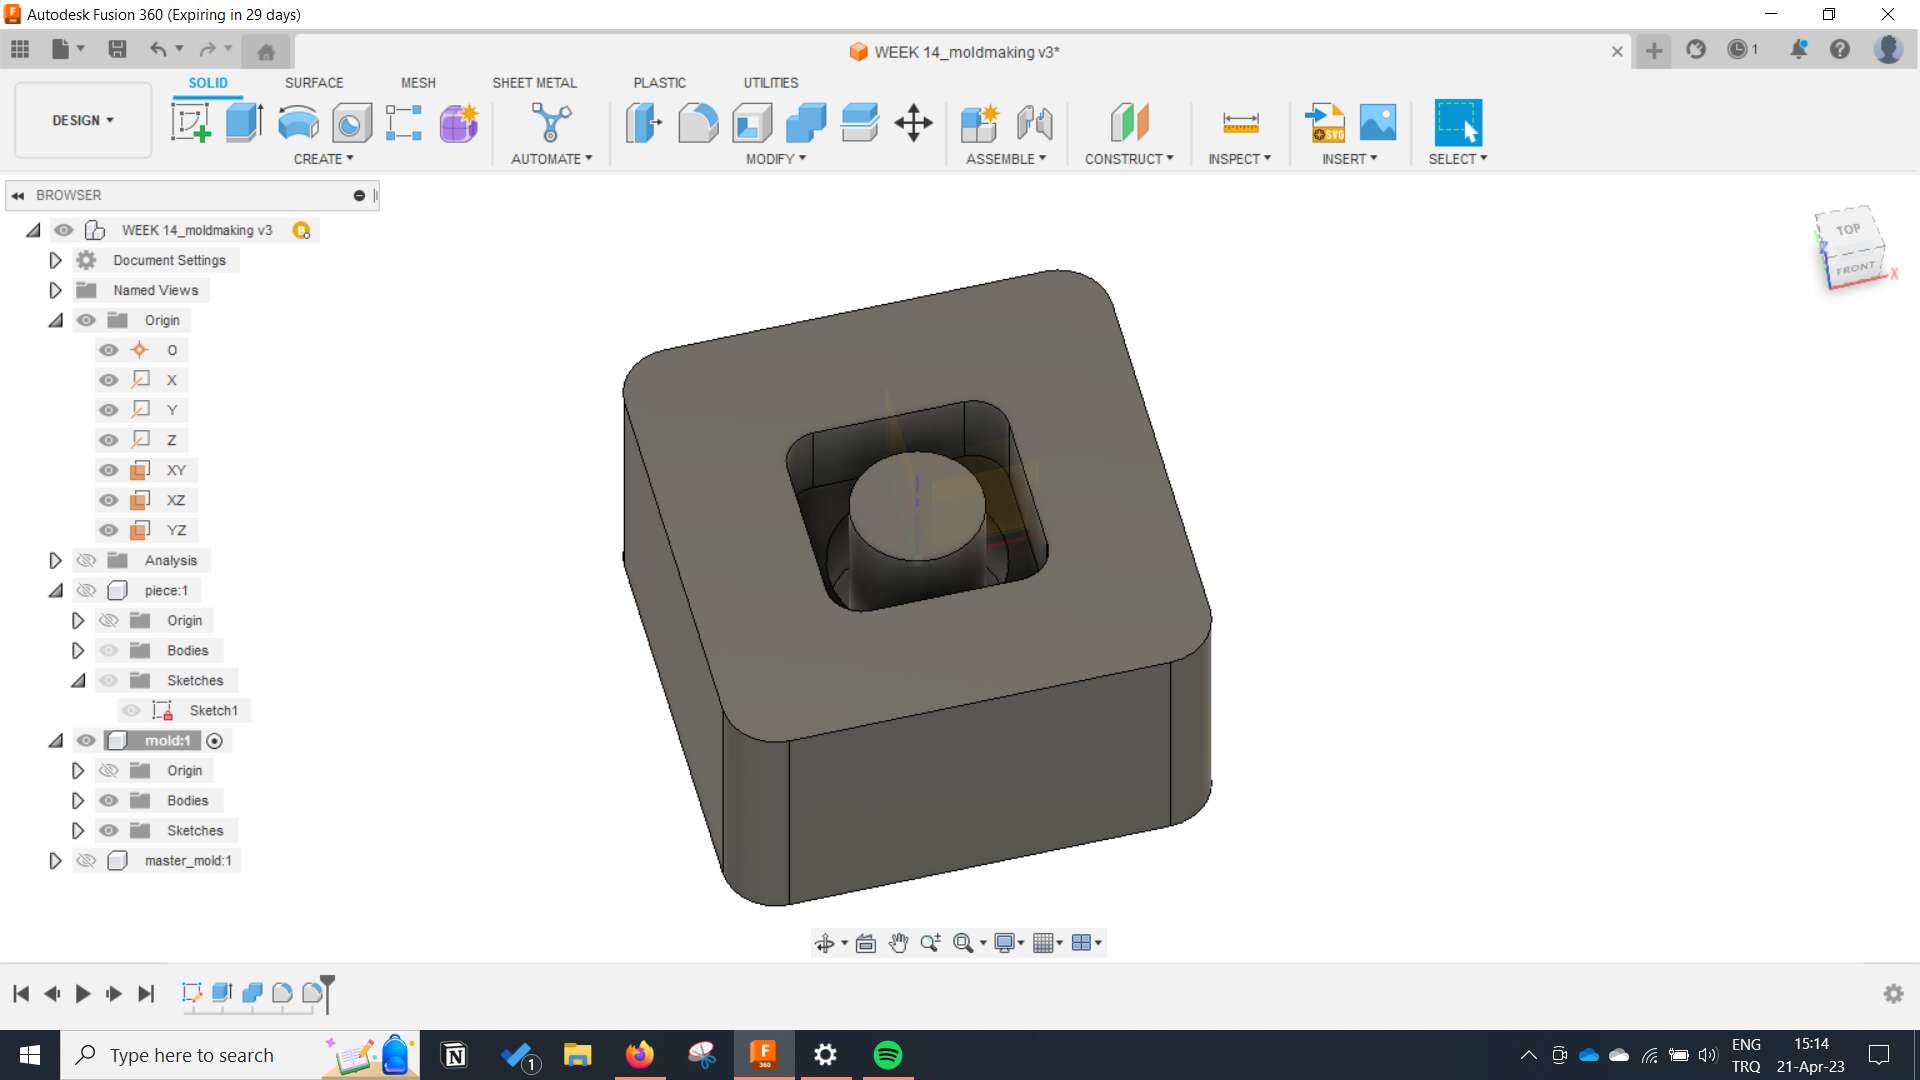This screenshot has width=1920, height=1080.
Task: Select the New Component tool
Action: 979,123
